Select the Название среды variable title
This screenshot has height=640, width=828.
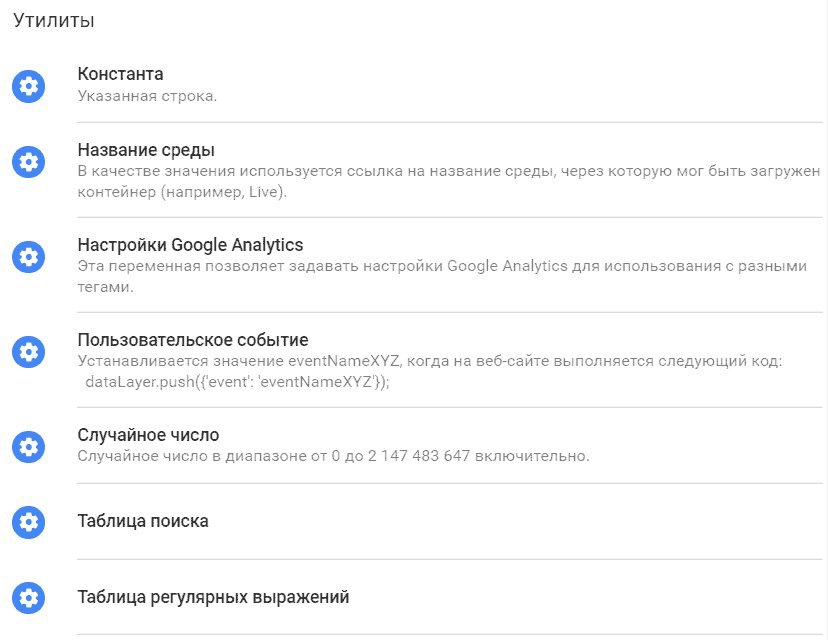tap(146, 150)
